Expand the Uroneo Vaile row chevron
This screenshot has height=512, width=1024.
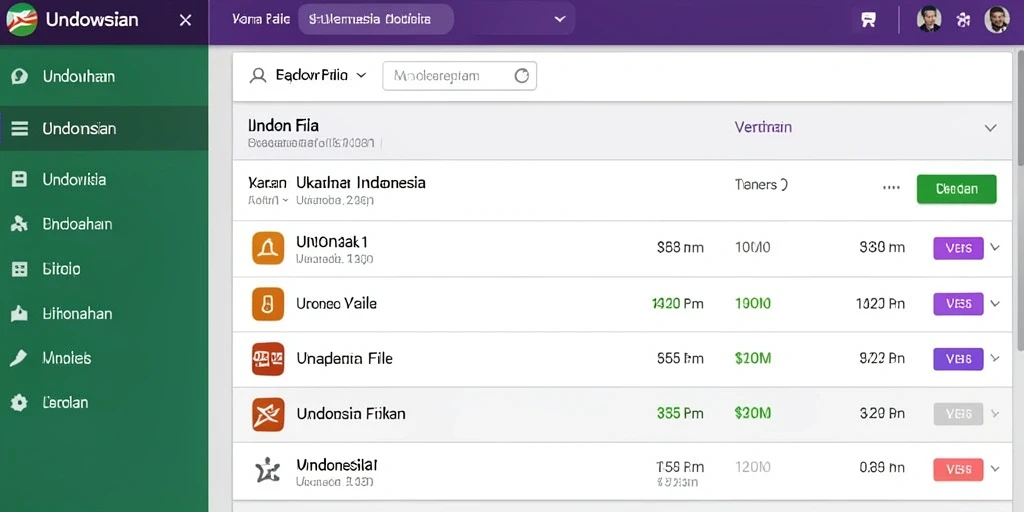tap(995, 303)
